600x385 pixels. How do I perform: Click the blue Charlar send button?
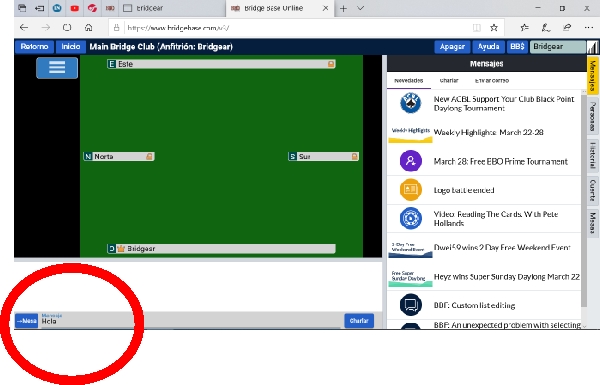(x=359, y=321)
